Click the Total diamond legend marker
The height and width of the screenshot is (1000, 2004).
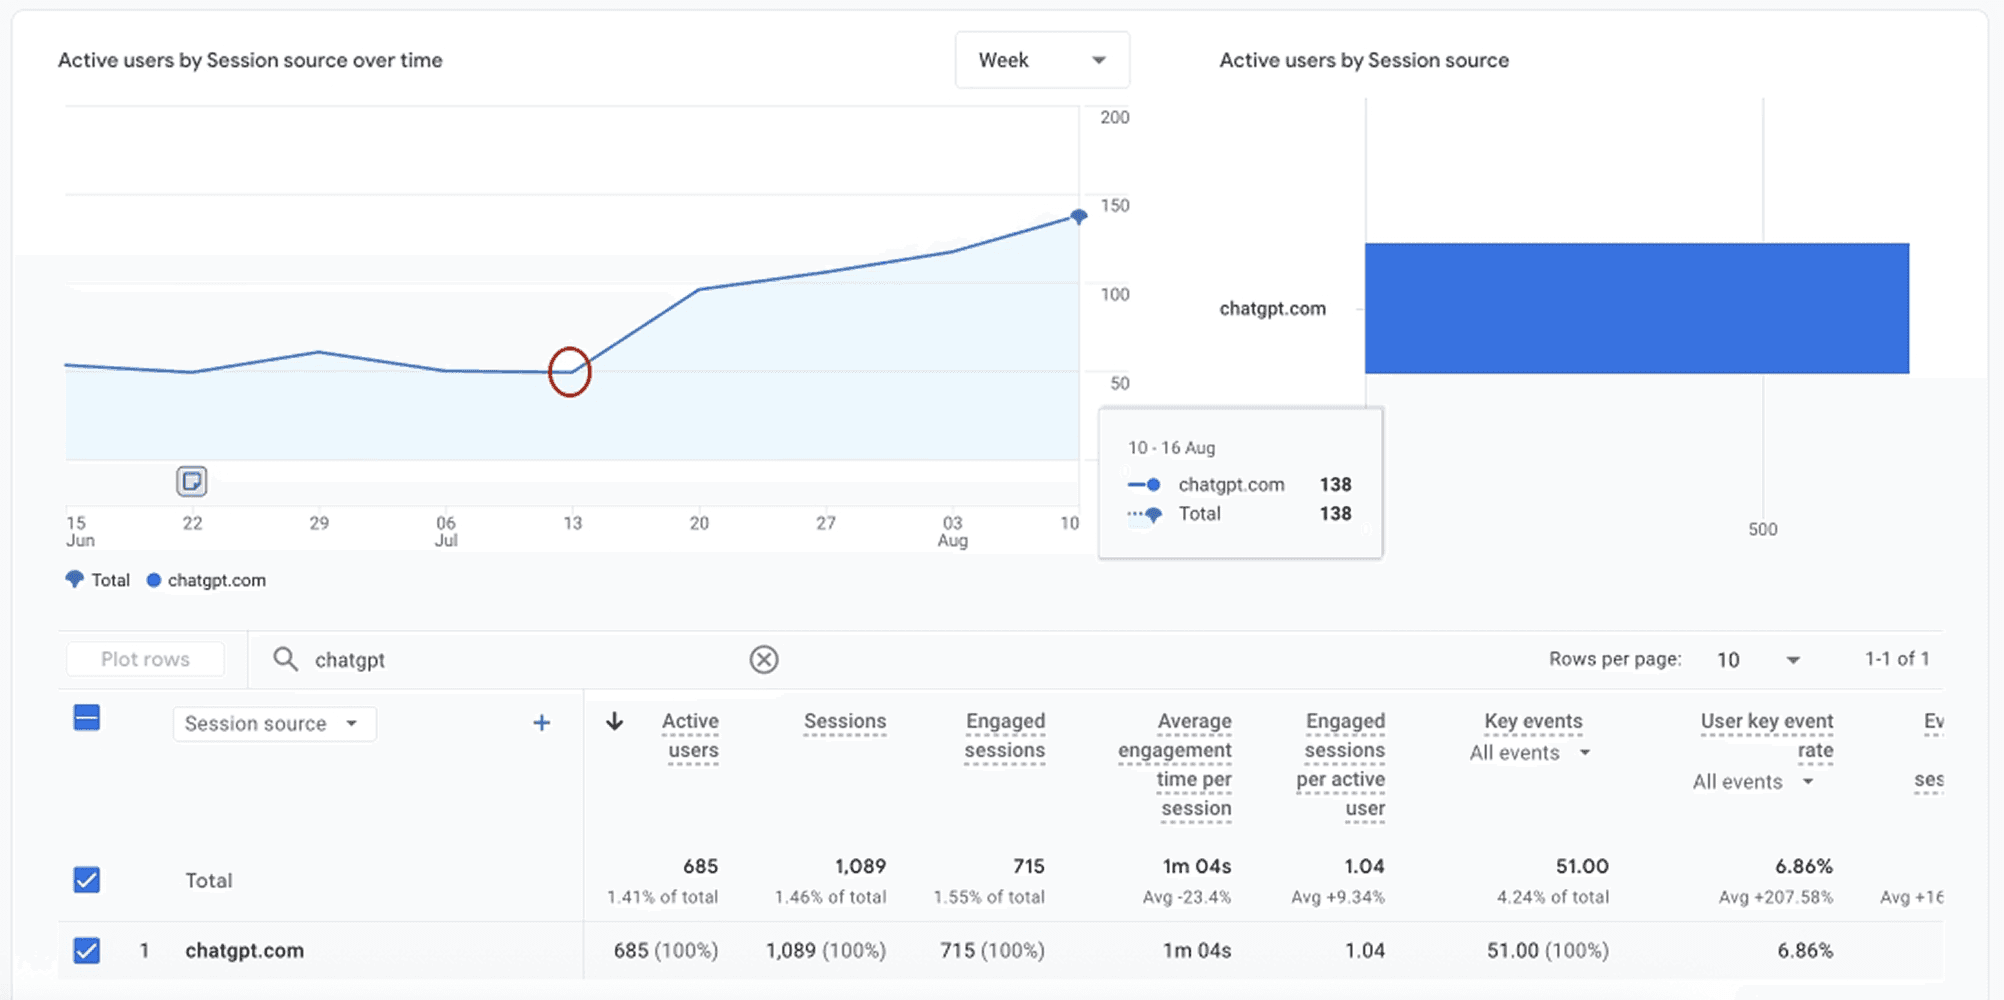(x=75, y=580)
